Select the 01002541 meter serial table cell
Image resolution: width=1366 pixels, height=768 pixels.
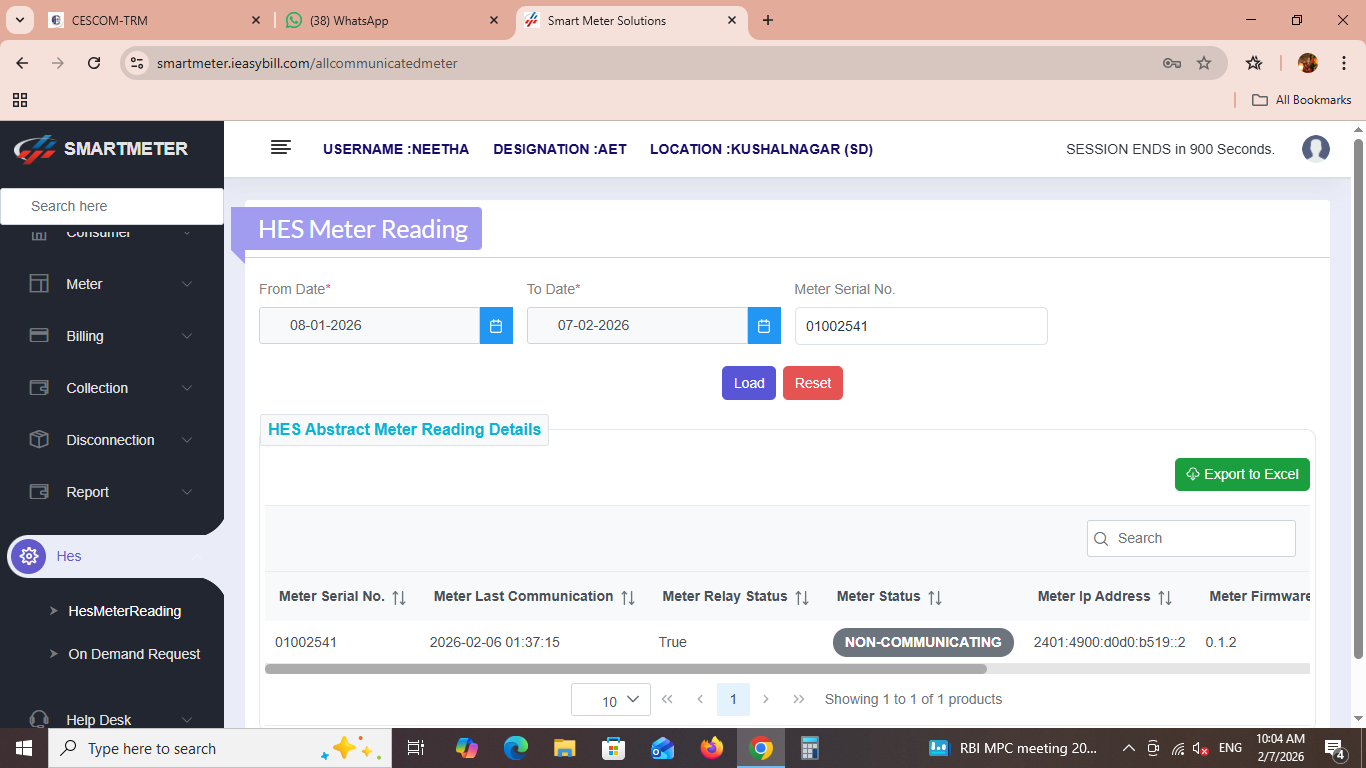306,642
